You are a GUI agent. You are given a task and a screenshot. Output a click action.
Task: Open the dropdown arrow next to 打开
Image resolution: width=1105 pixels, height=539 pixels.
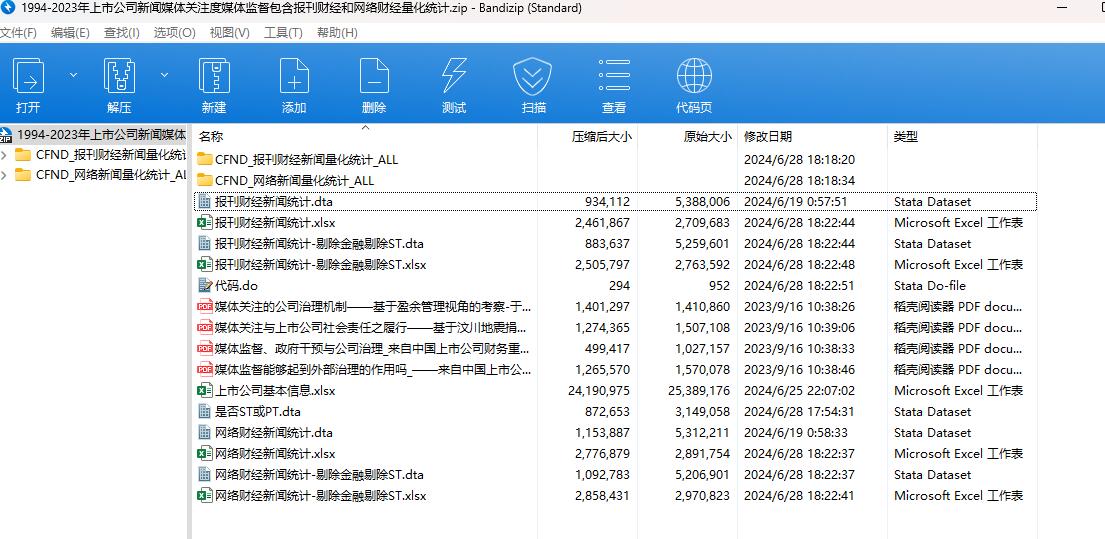click(x=73, y=75)
